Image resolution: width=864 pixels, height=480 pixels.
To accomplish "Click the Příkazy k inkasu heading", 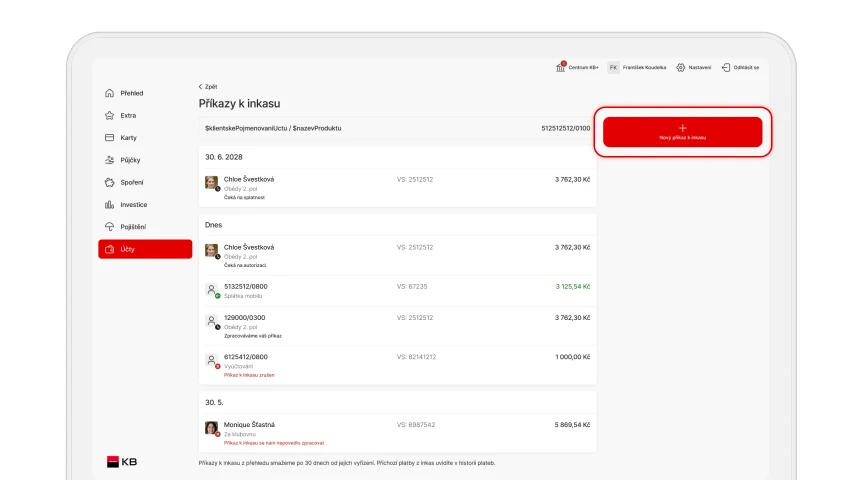I will [x=239, y=104].
